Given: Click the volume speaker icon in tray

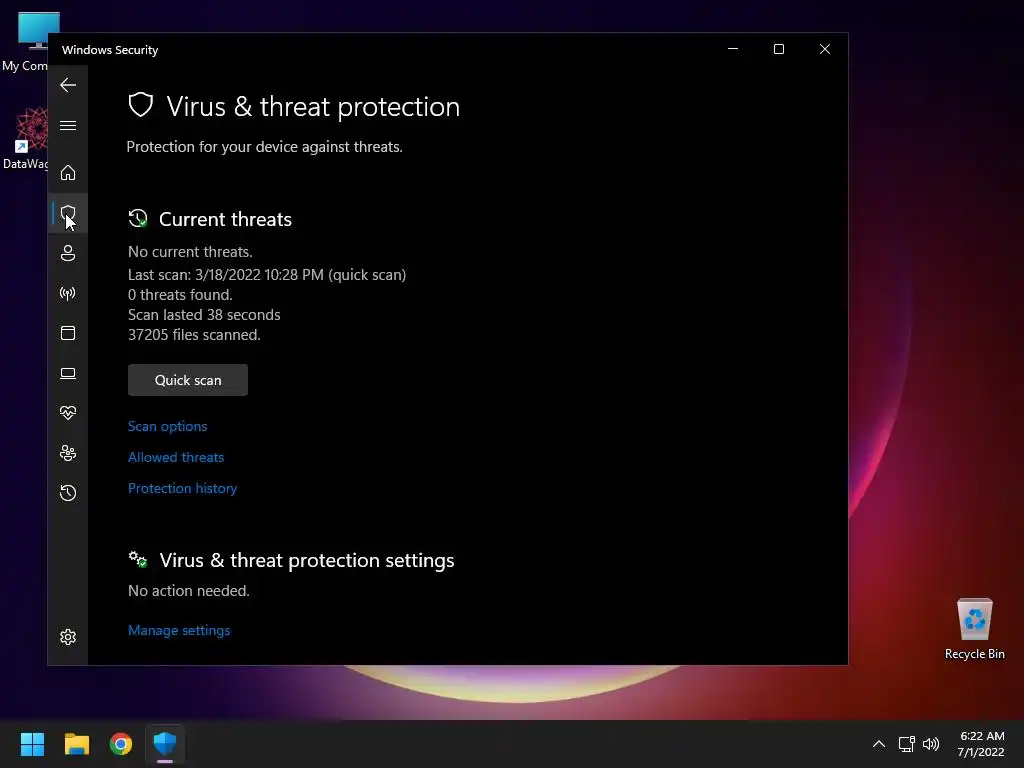Looking at the screenshot, I should (931, 744).
